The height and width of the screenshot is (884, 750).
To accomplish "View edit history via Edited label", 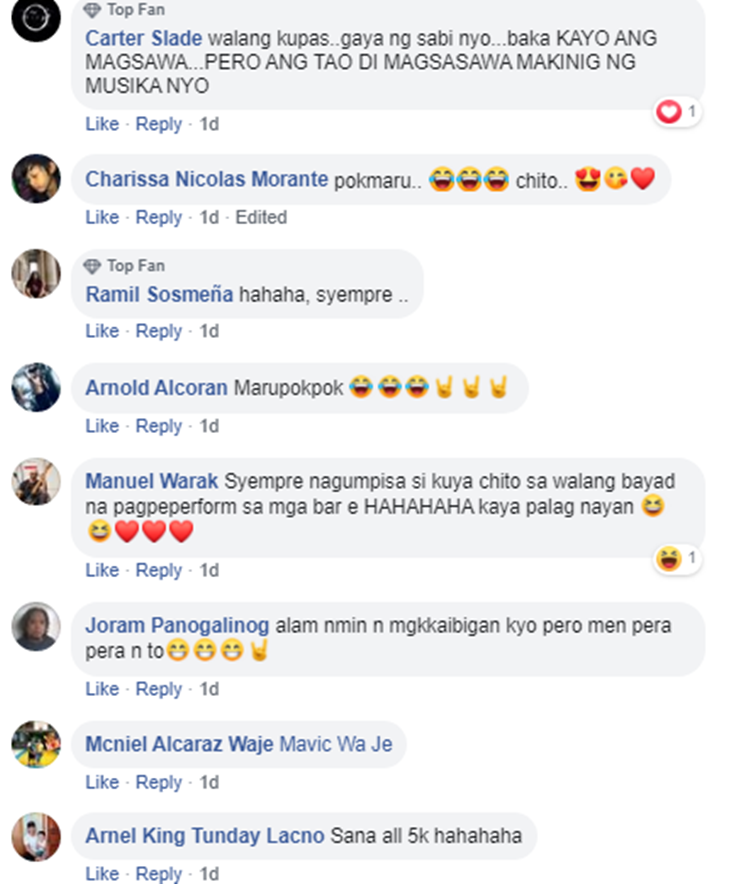I will coord(261,217).
